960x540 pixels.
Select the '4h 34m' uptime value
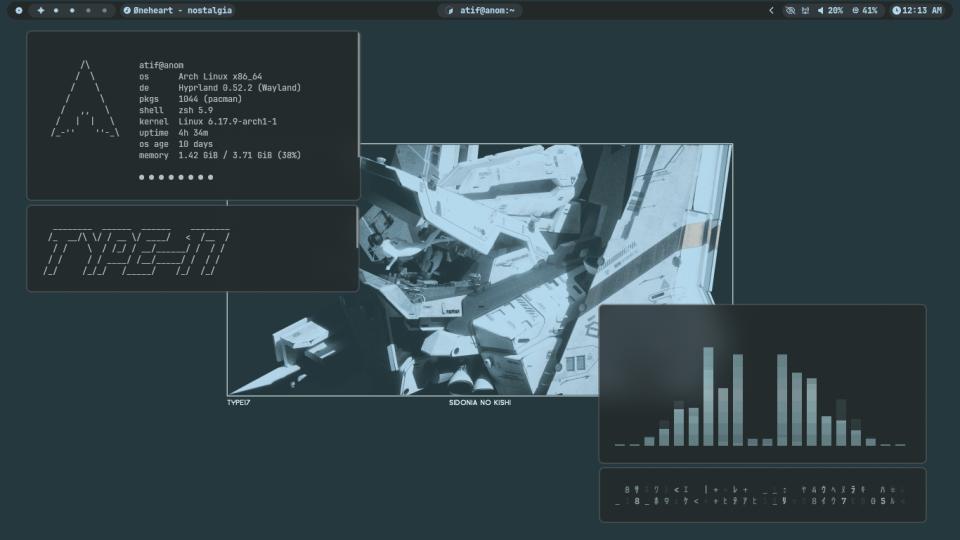pos(193,132)
